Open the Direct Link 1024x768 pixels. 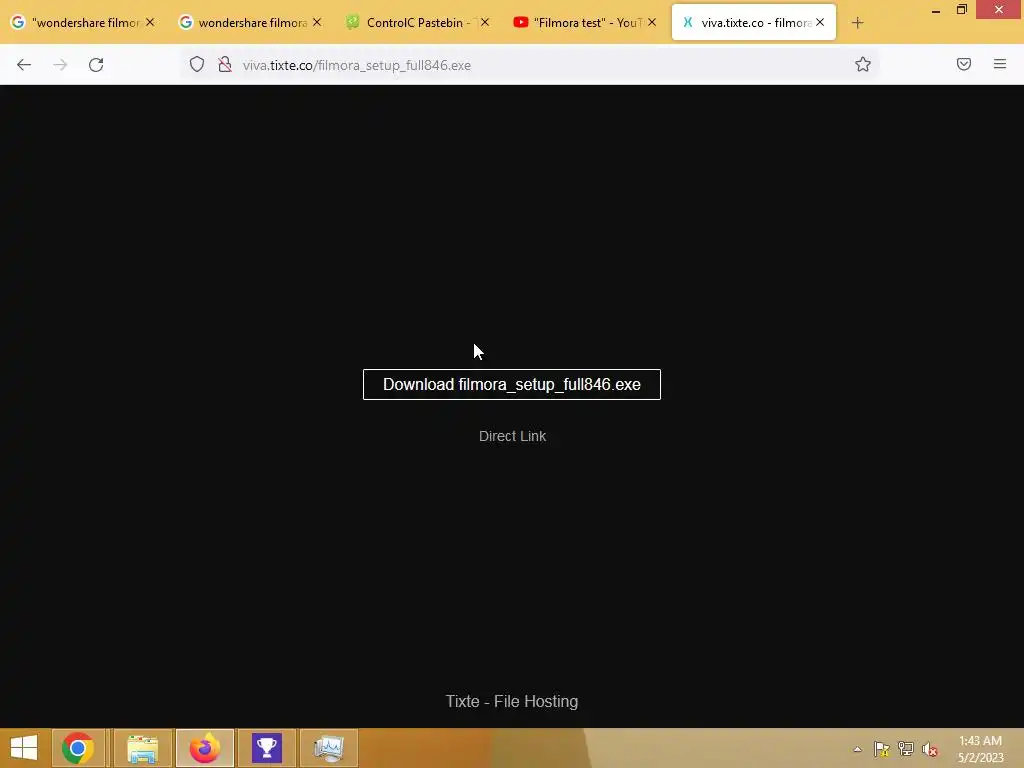click(512, 436)
